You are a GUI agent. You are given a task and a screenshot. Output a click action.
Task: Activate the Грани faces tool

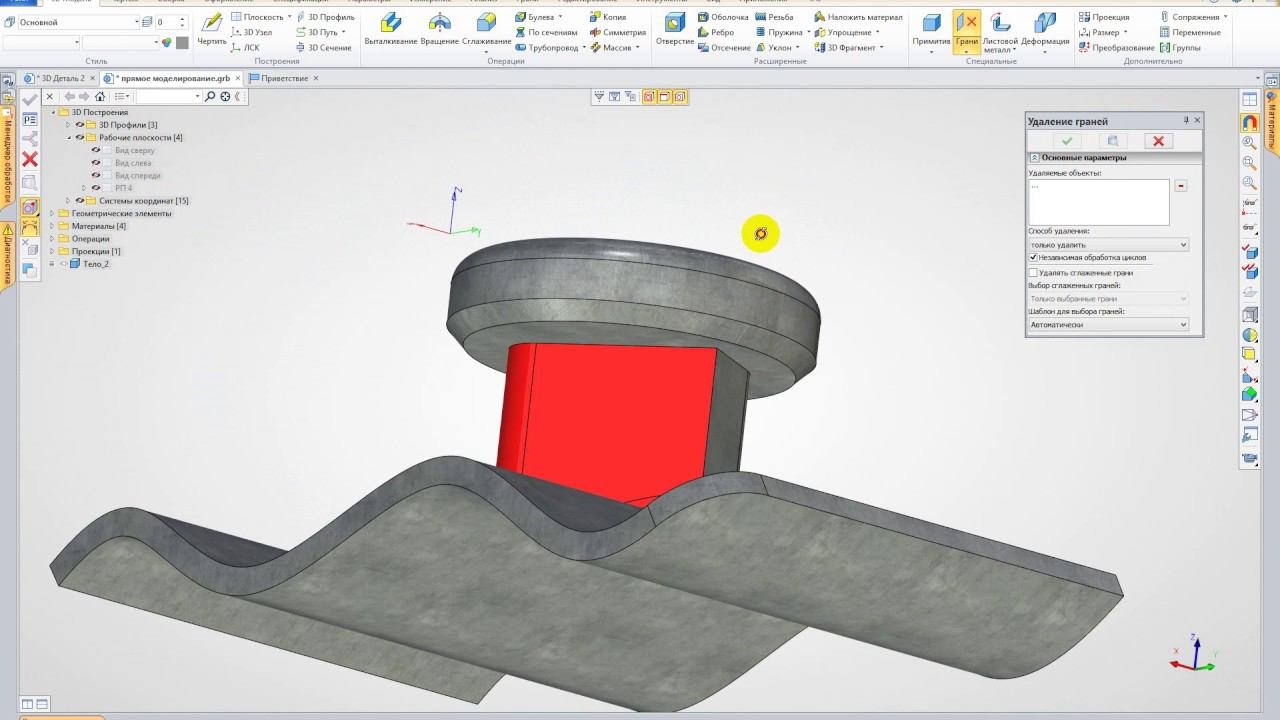pos(967,30)
